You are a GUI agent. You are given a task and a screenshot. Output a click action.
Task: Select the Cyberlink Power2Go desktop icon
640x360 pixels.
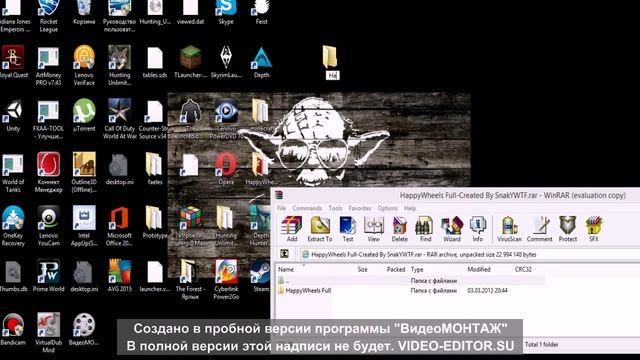click(226, 279)
